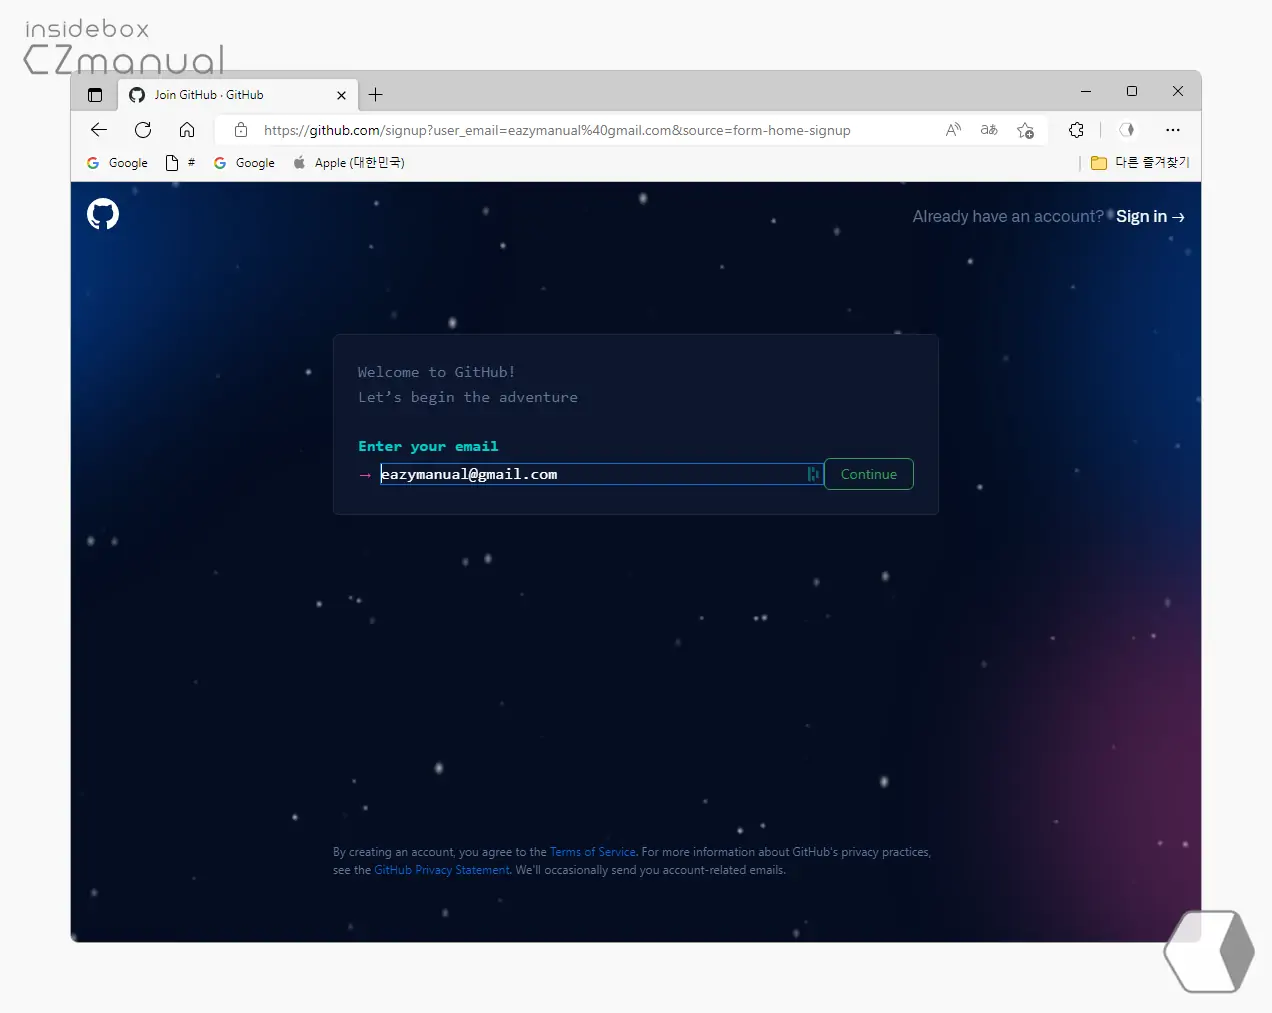
Task: Click the read aloud icon
Action: pyautogui.click(x=953, y=130)
